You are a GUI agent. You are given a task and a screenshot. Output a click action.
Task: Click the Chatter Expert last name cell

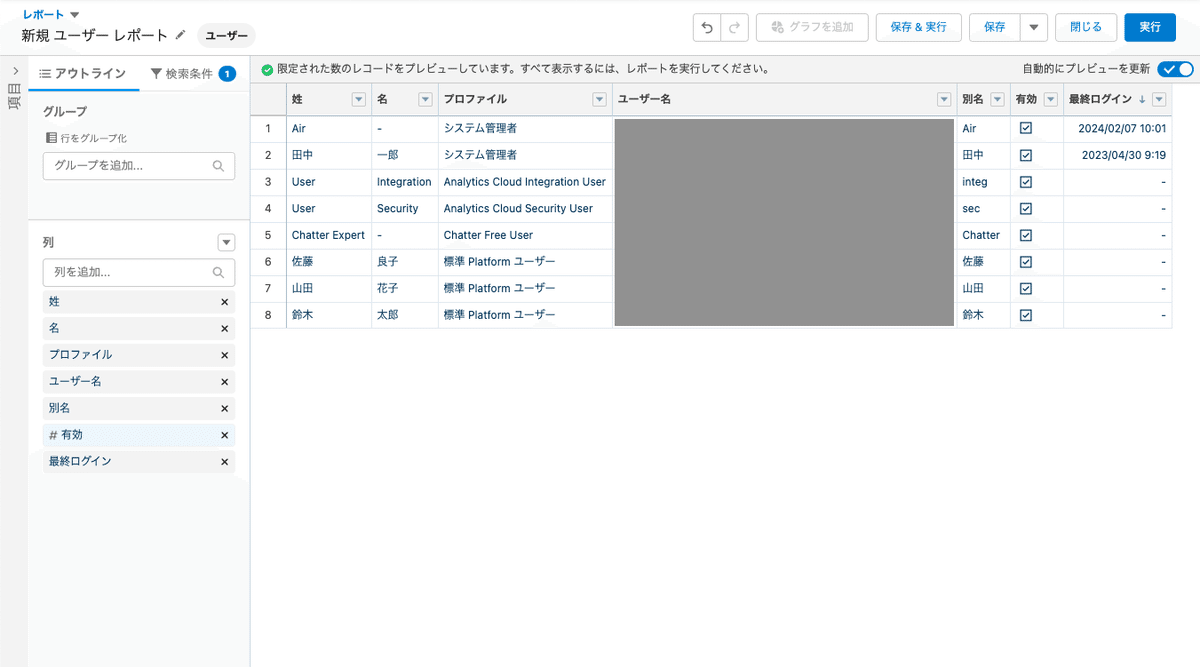pos(328,235)
